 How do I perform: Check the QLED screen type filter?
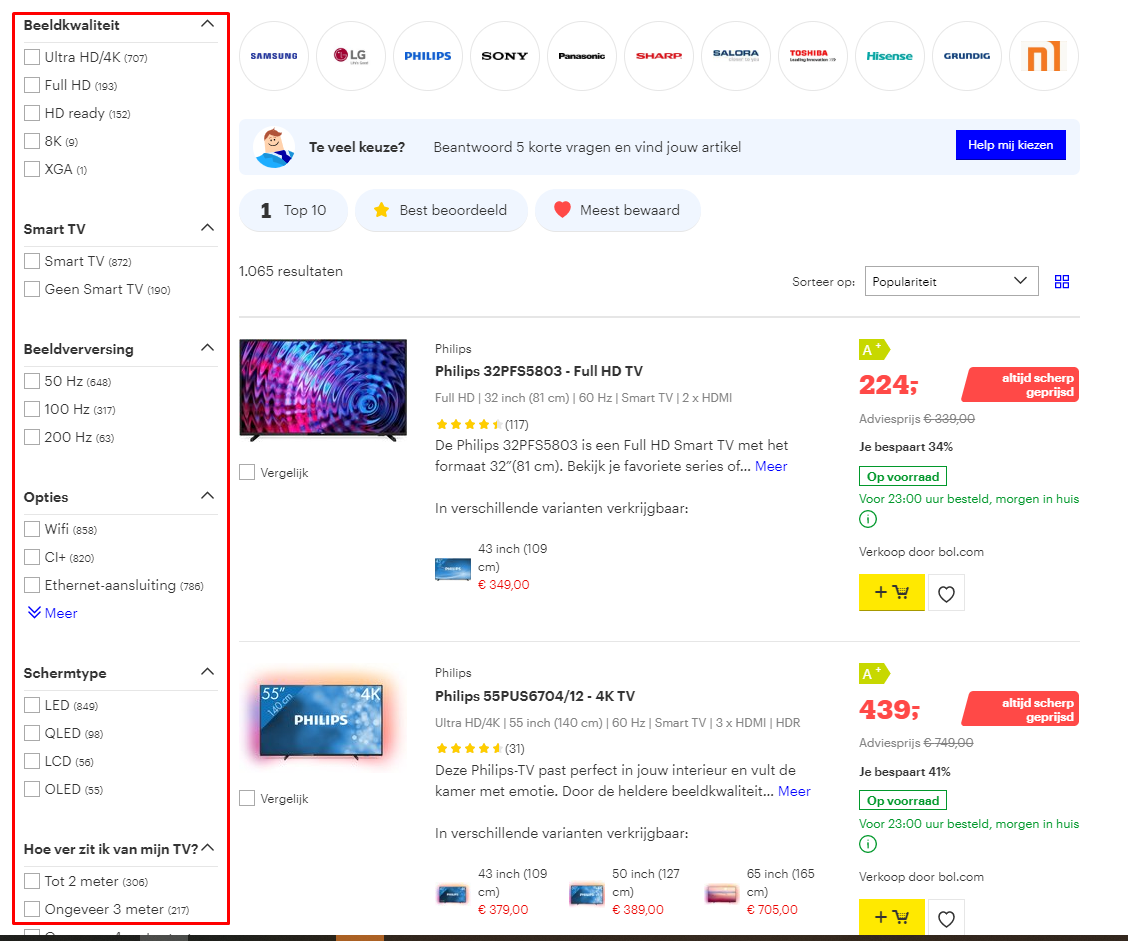[x=32, y=734]
